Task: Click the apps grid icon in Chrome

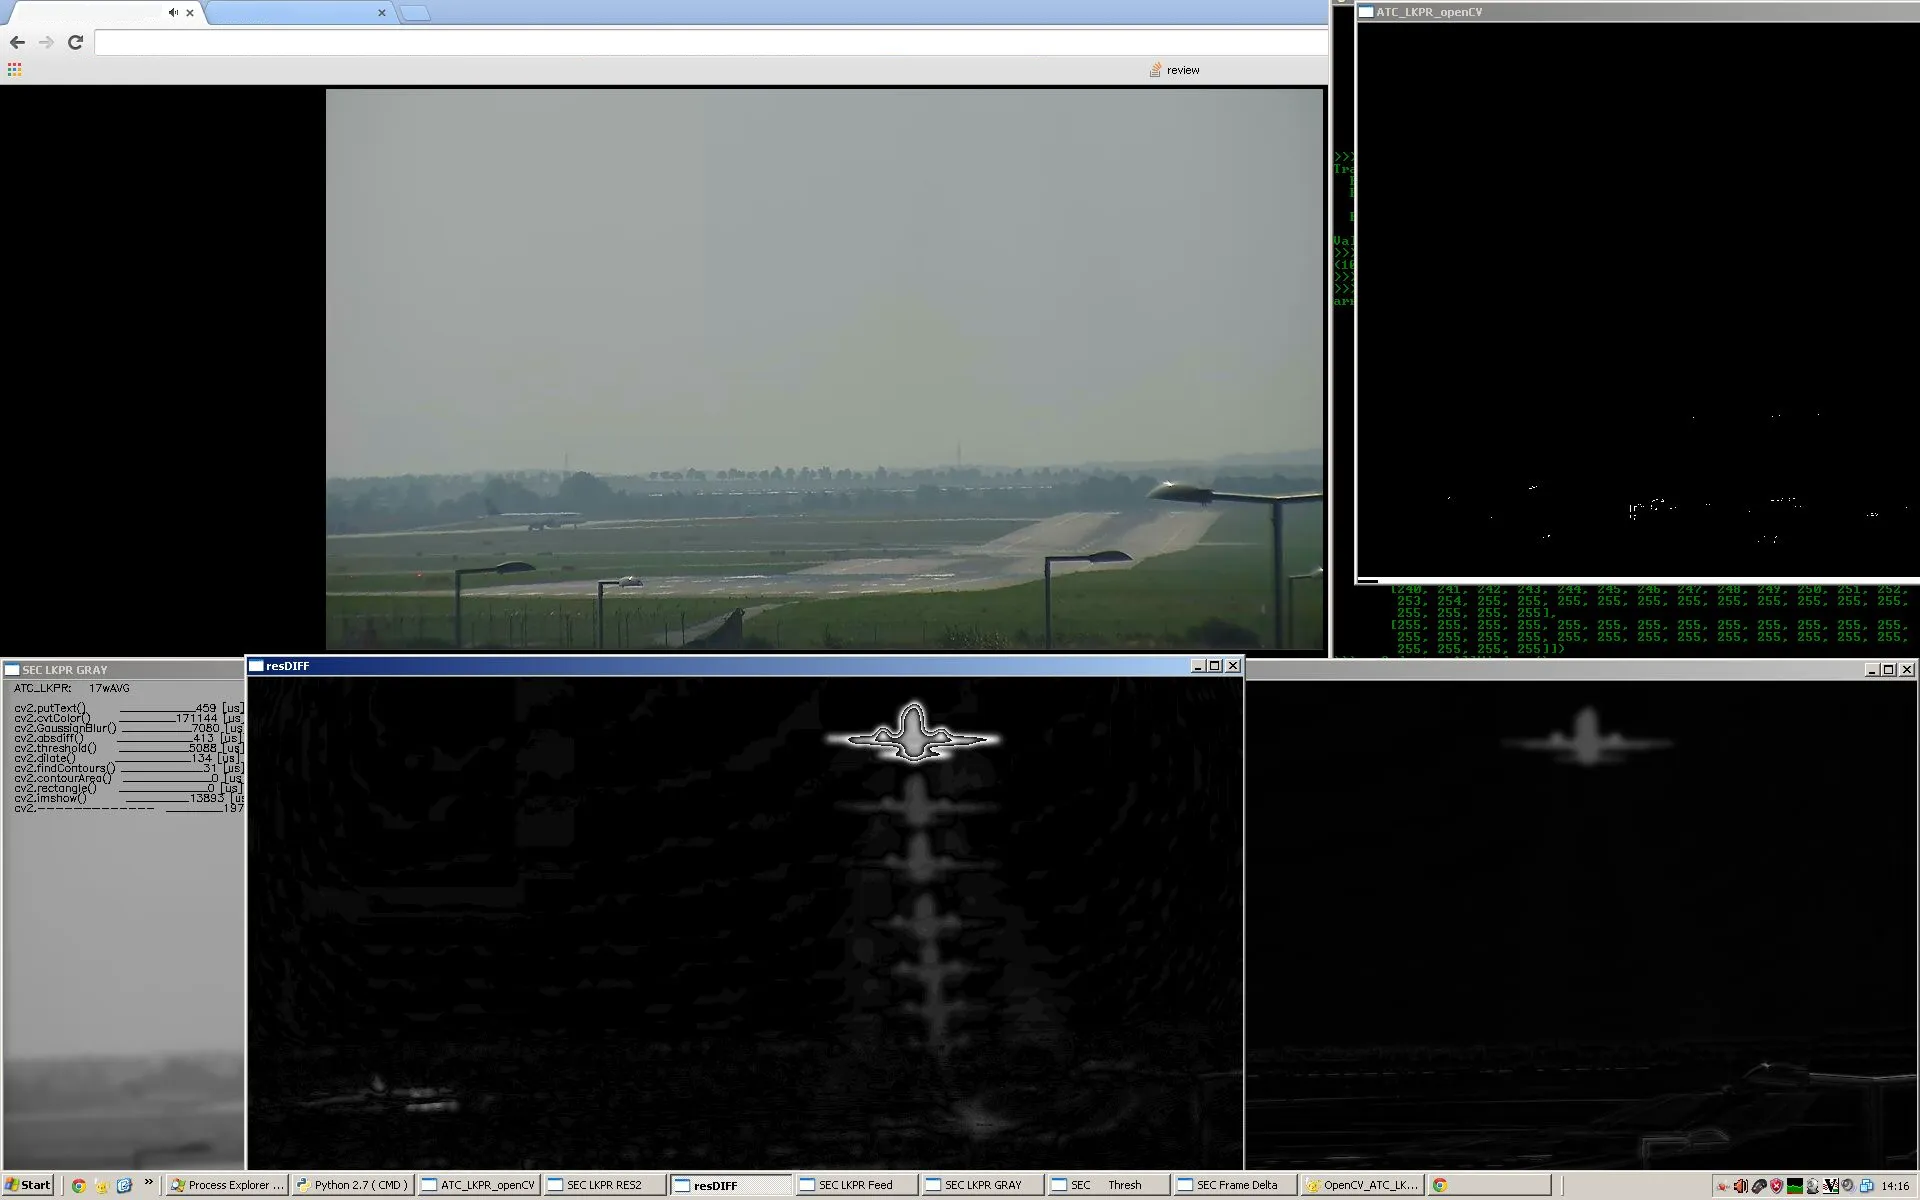Action: pos(13,68)
